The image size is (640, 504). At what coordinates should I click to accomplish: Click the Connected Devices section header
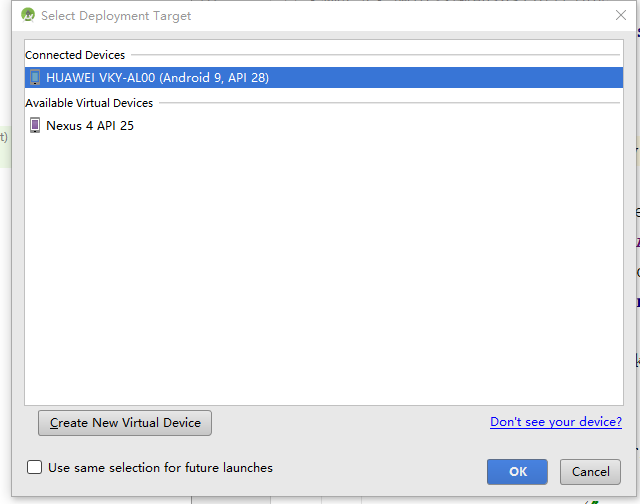75,55
